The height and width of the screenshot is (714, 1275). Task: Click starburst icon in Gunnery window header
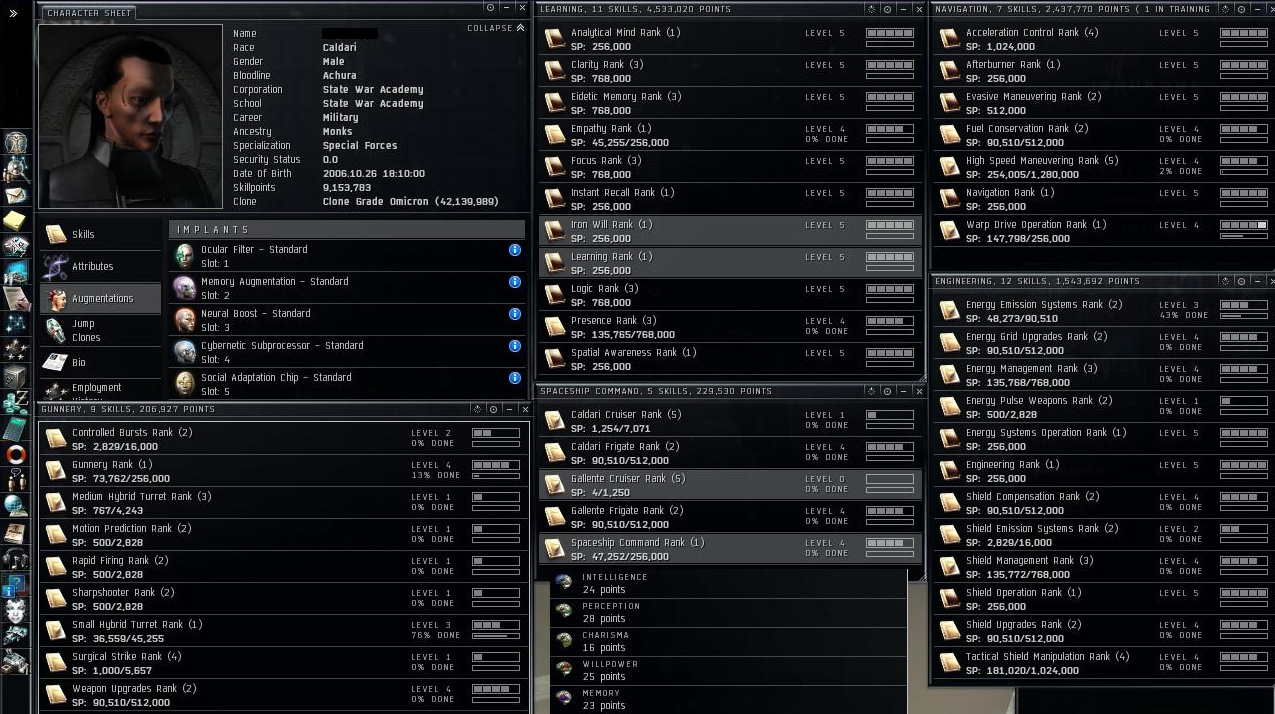click(x=478, y=409)
